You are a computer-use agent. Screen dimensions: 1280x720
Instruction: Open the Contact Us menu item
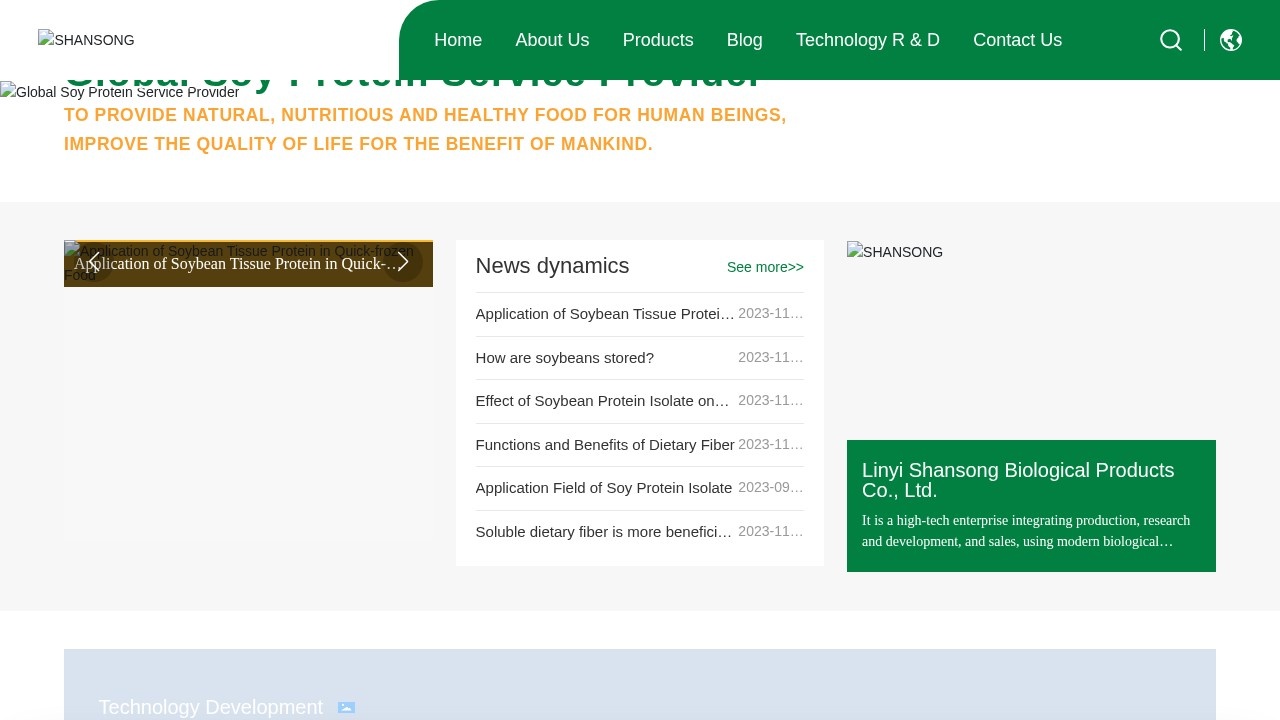tap(1017, 40)
